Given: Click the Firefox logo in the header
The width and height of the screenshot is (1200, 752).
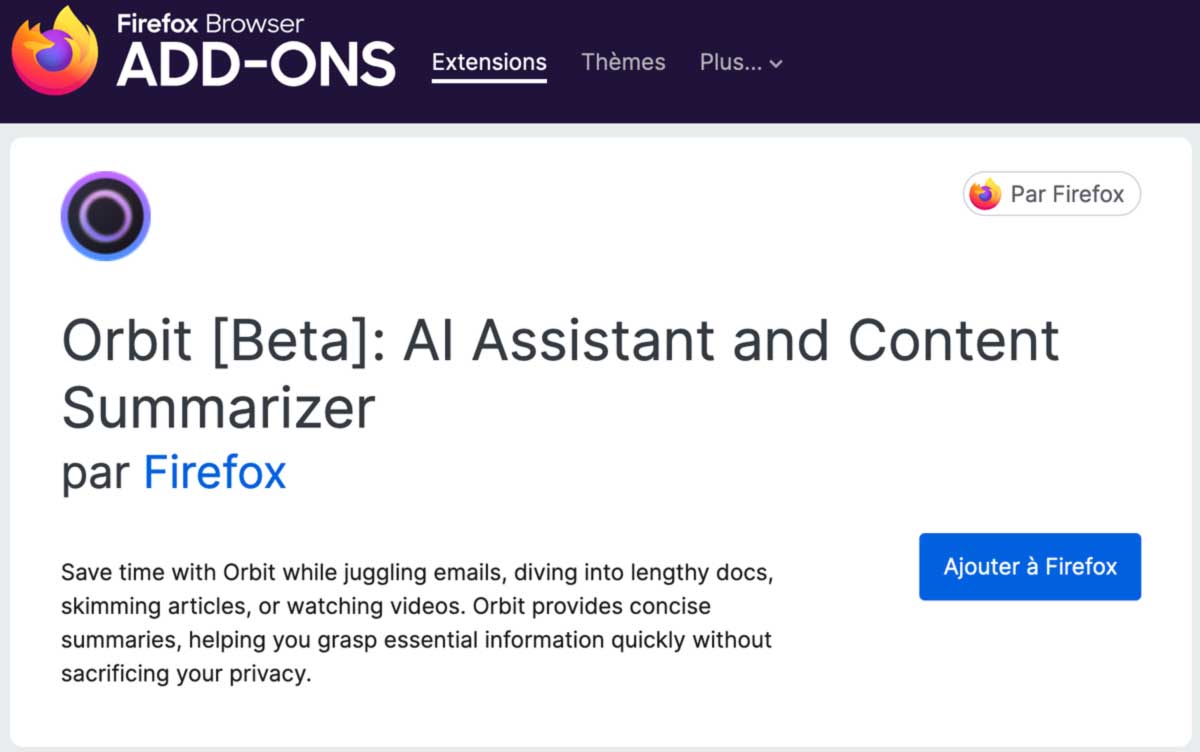Looking at the screenshot, I should click(x=55, y=50).
